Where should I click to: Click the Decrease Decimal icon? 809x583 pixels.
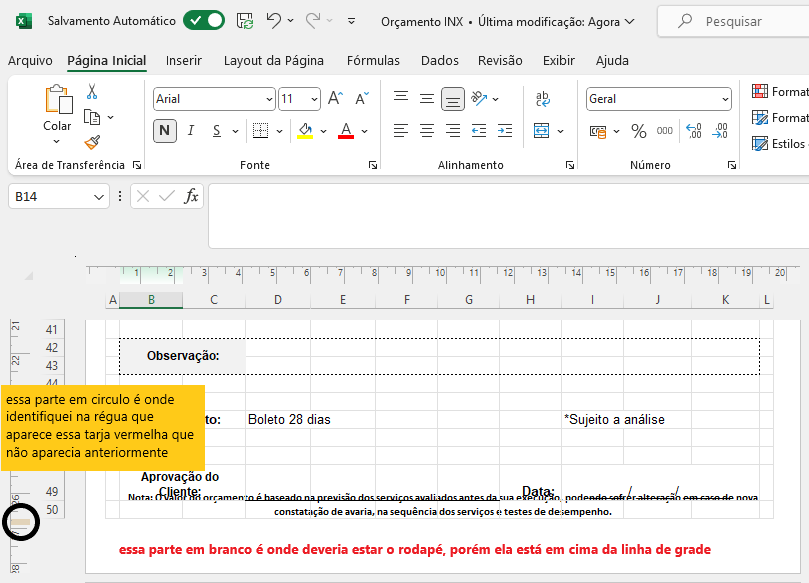720,131
